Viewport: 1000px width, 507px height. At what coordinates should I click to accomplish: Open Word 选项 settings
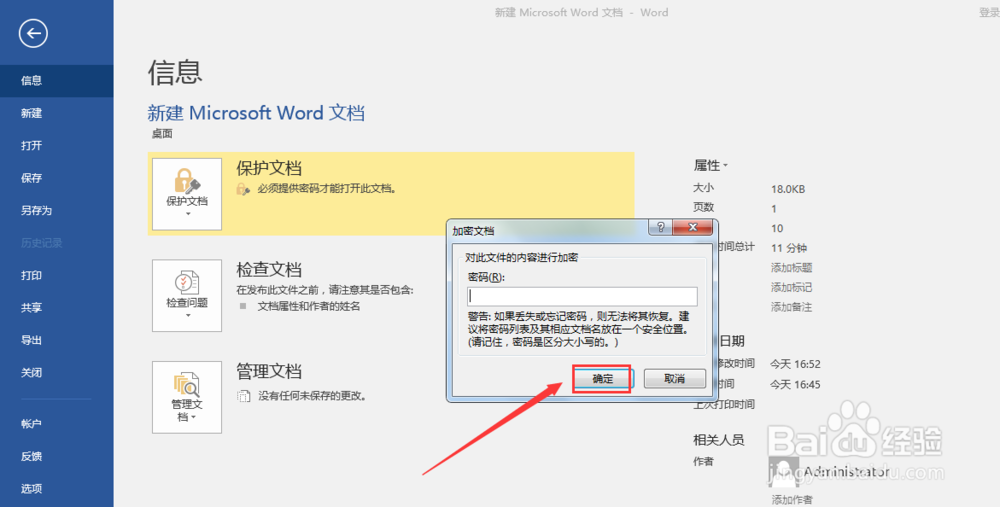(57, 489)
